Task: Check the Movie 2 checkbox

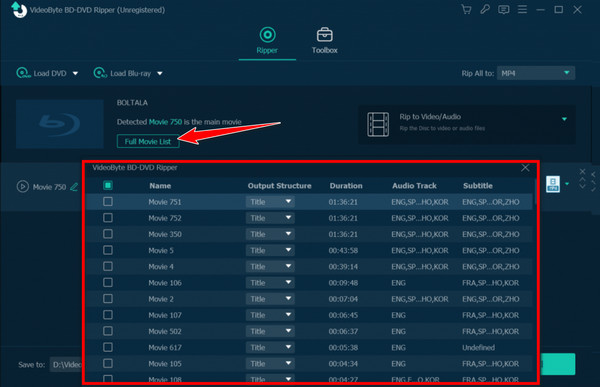Action: tap(108, 298)
